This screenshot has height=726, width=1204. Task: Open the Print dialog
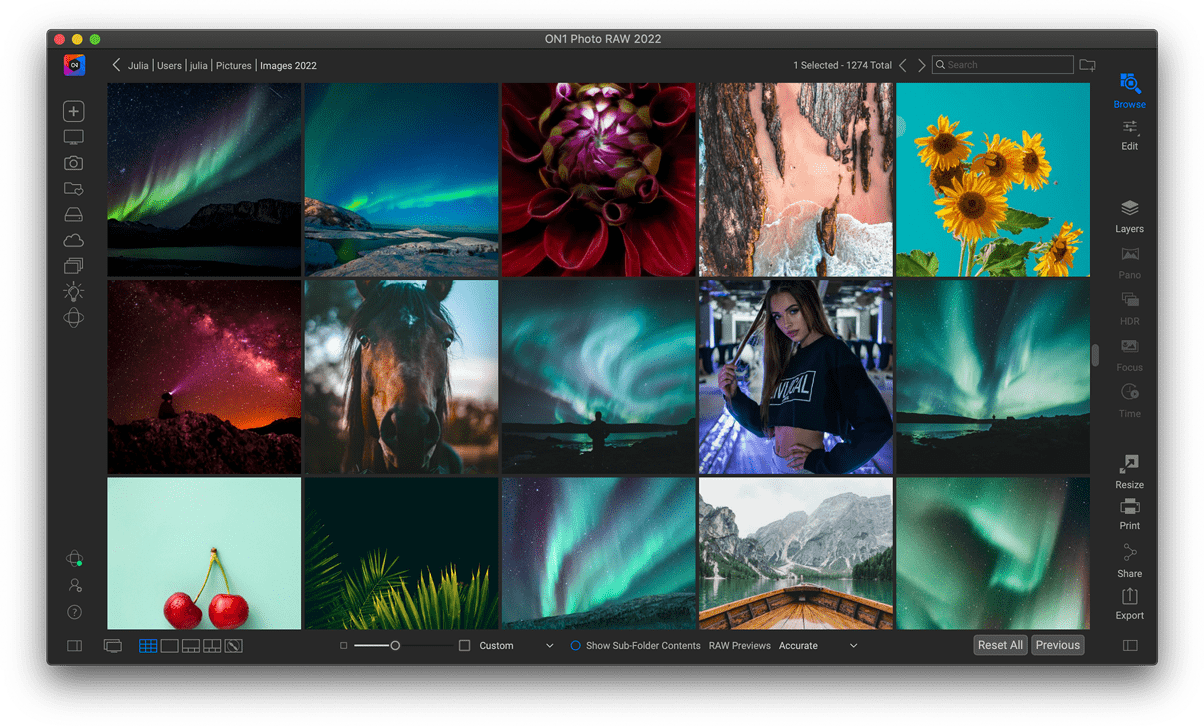point(1129,514)
